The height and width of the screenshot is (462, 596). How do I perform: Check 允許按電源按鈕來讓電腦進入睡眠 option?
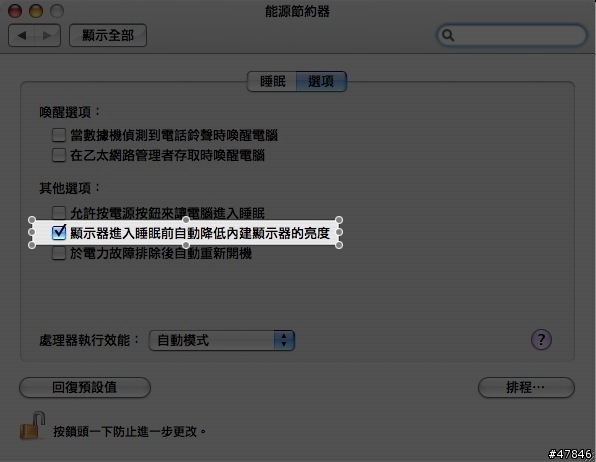[59, 213]
